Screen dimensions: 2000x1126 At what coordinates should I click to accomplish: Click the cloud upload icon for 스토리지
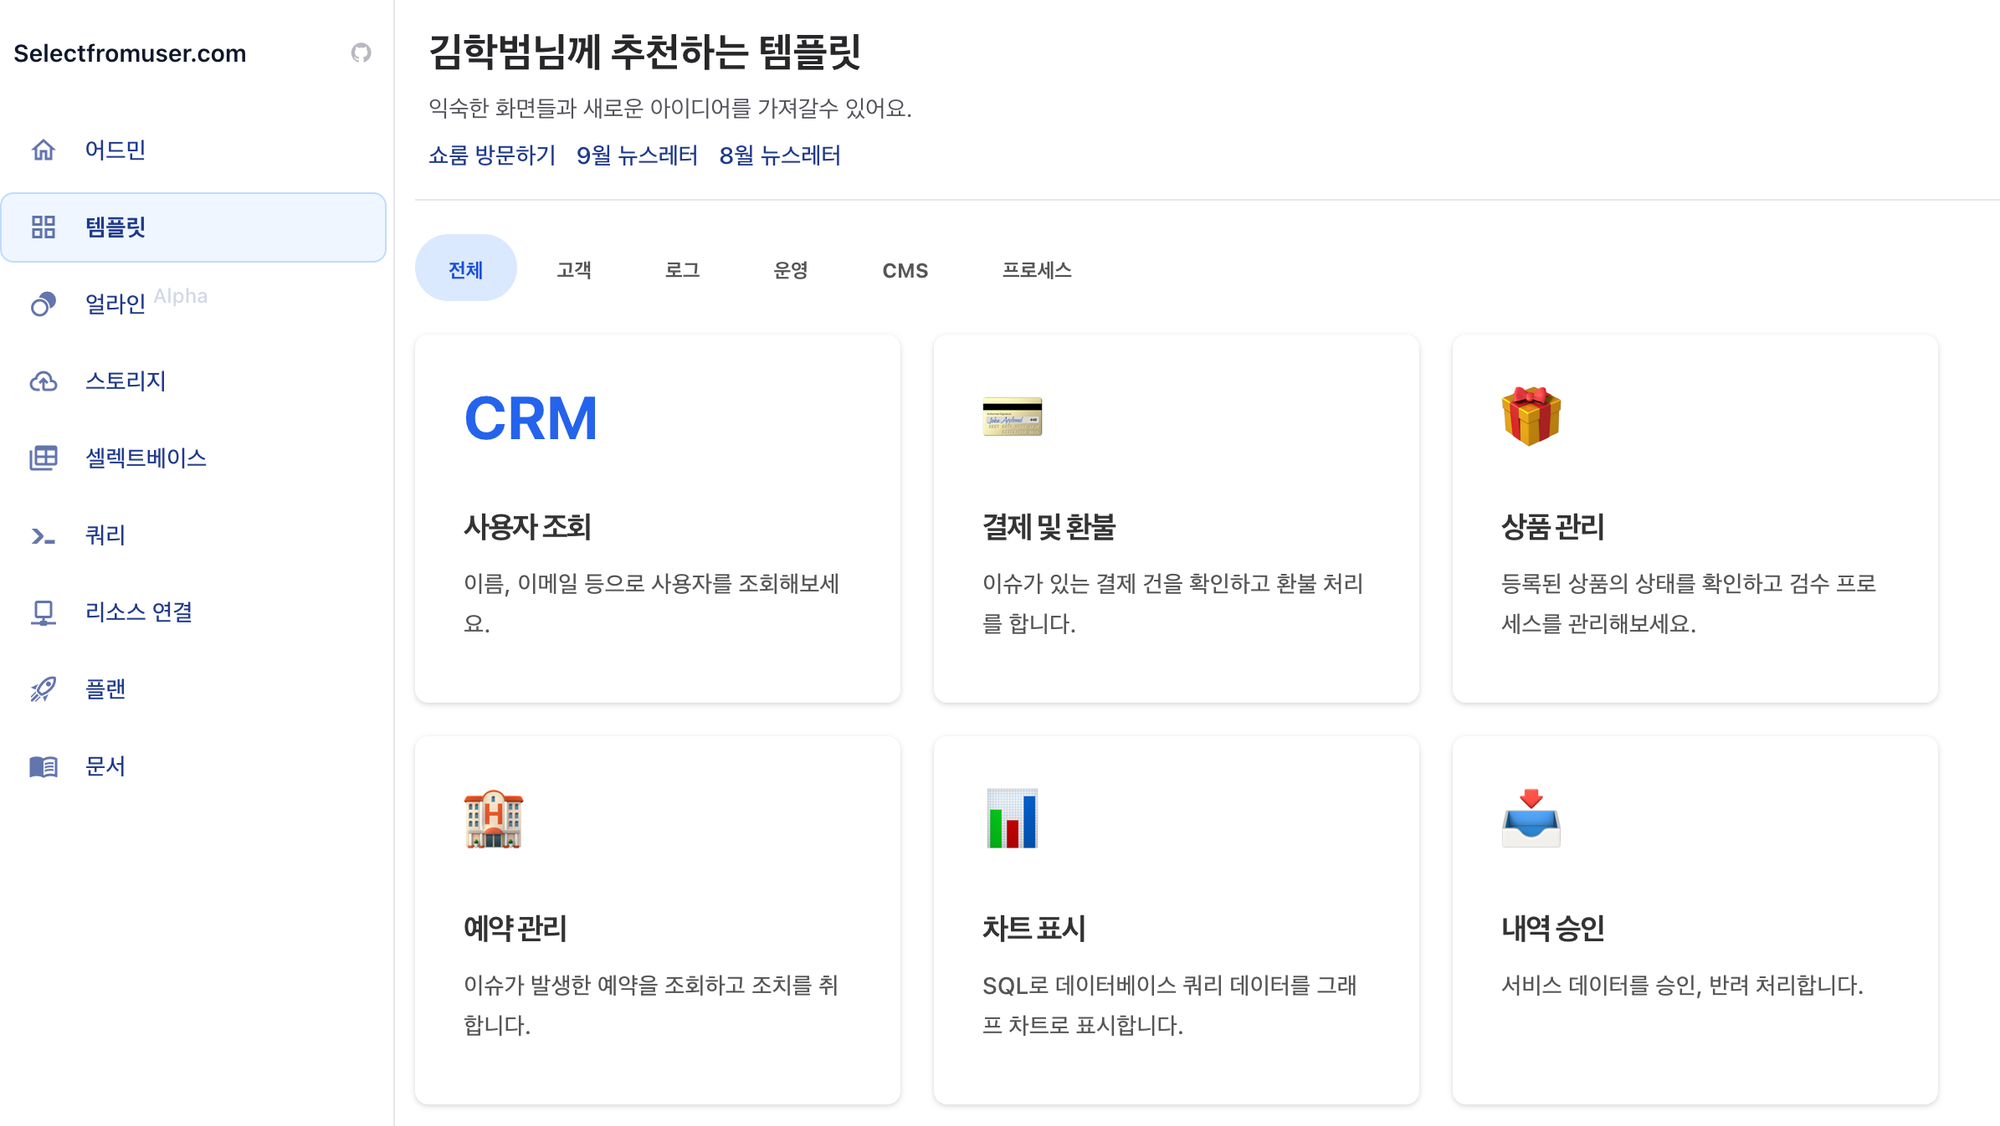point(43,381)
